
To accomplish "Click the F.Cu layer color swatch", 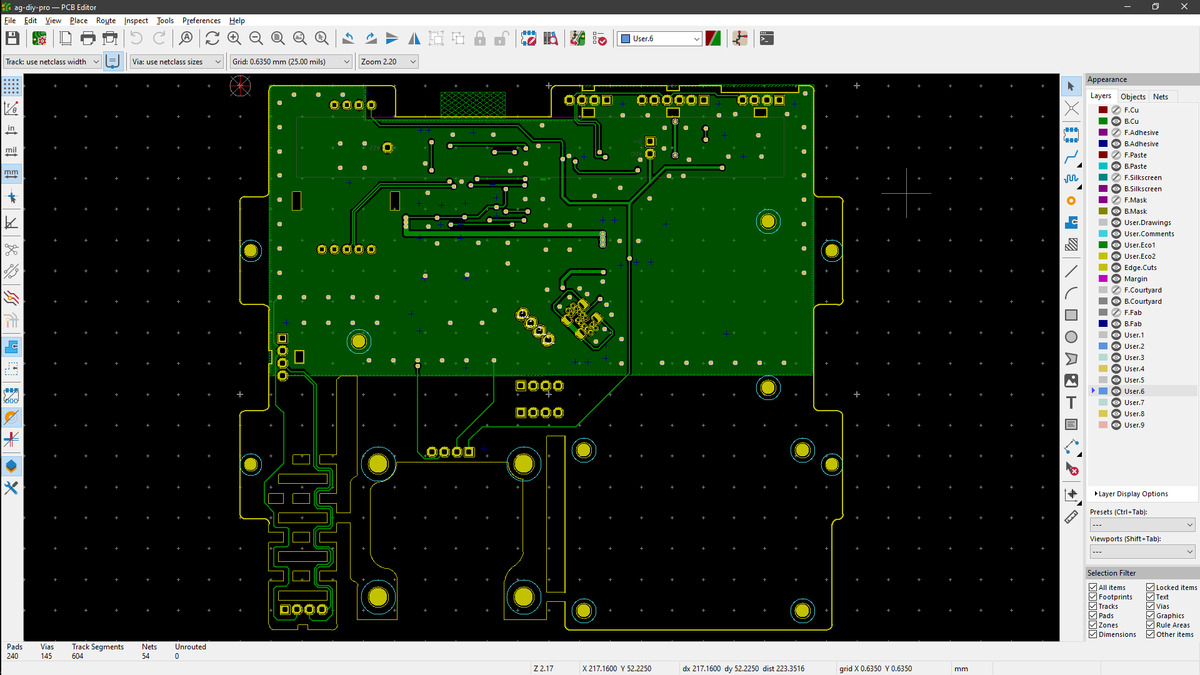I will (1103, 110).
